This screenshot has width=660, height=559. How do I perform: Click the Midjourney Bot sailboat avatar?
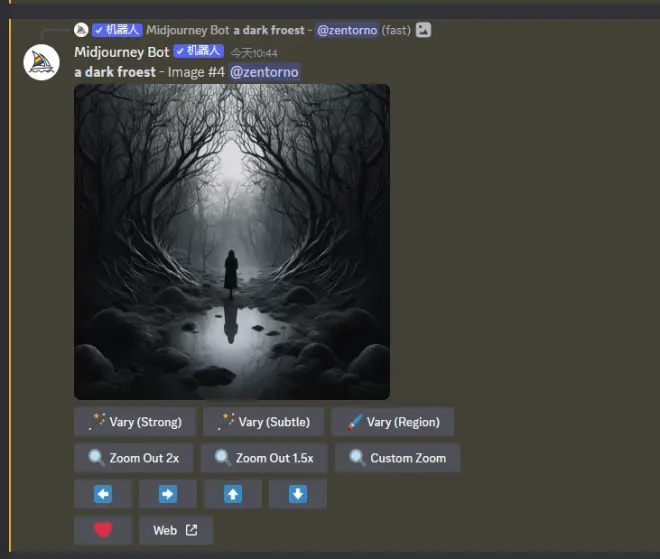coord(41,63)
